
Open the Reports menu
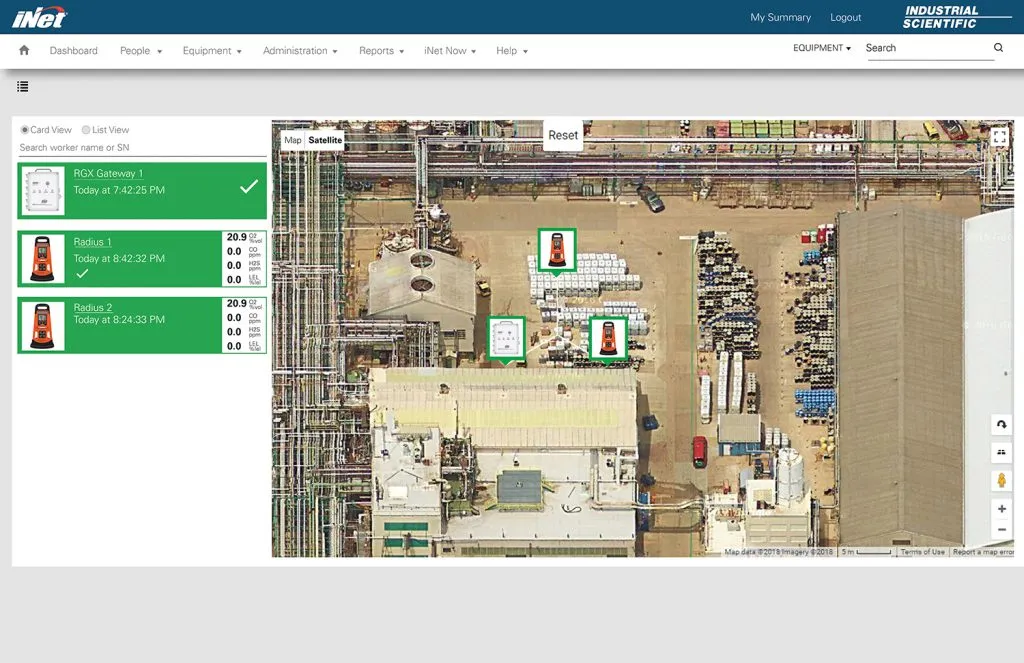click(381, 51)
